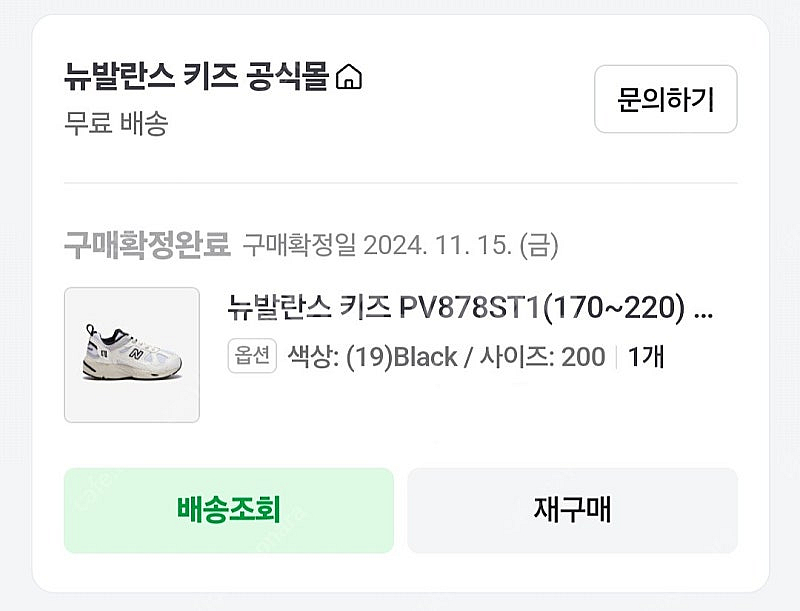The width and height of the screenshot is (800, 611).
Task: Click the PV878ST1 model code in title
Action: tap(469, 309)
